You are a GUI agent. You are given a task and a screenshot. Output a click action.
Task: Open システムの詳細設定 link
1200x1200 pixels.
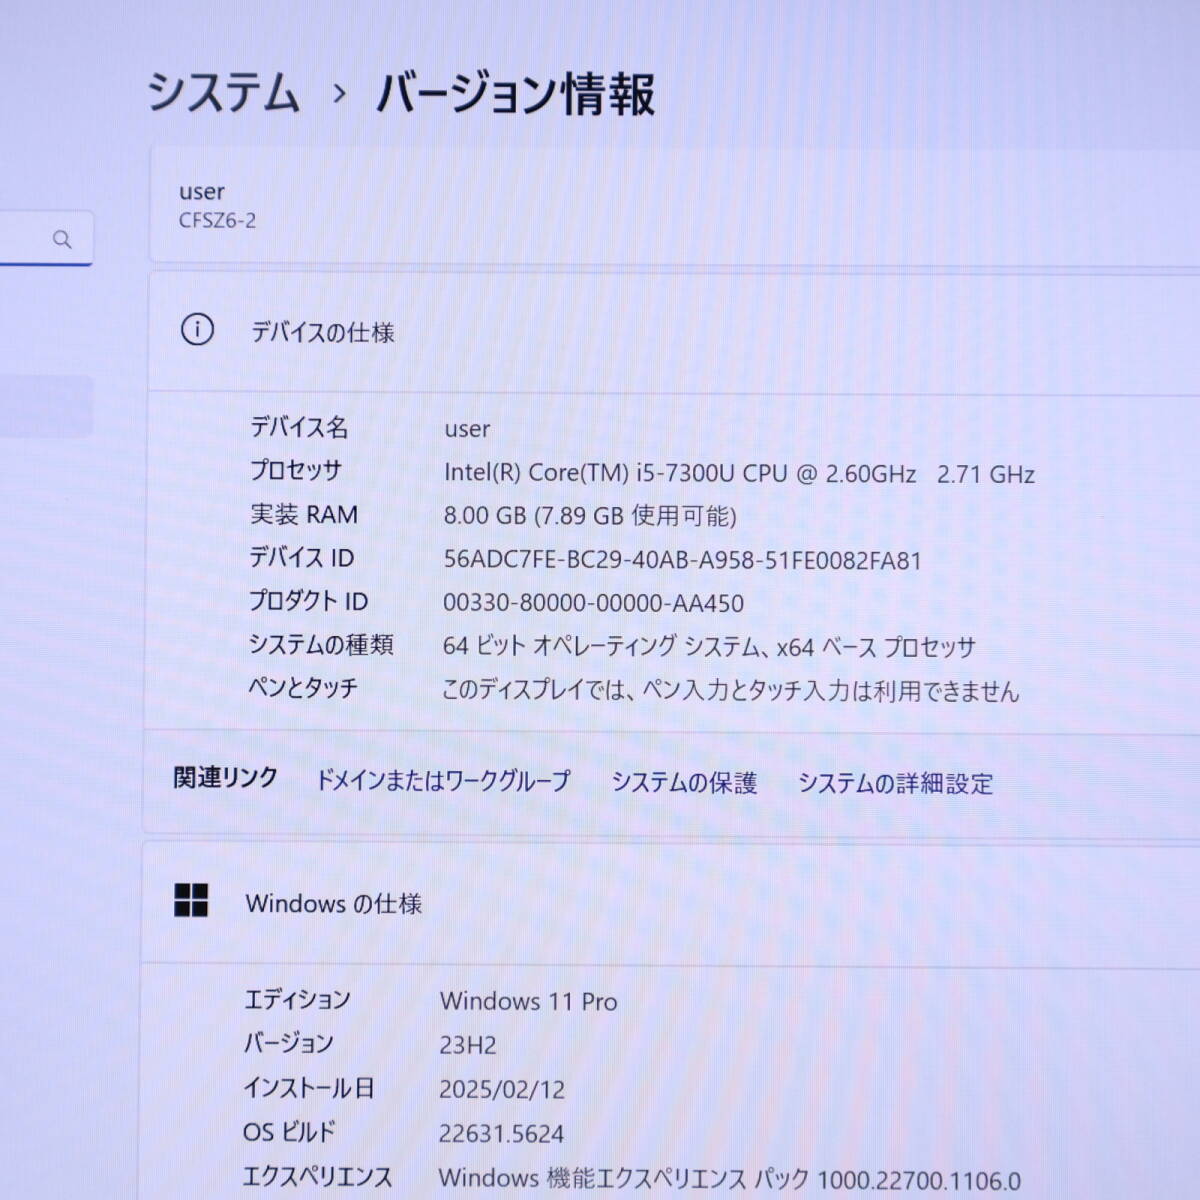(x=895, y=783)
